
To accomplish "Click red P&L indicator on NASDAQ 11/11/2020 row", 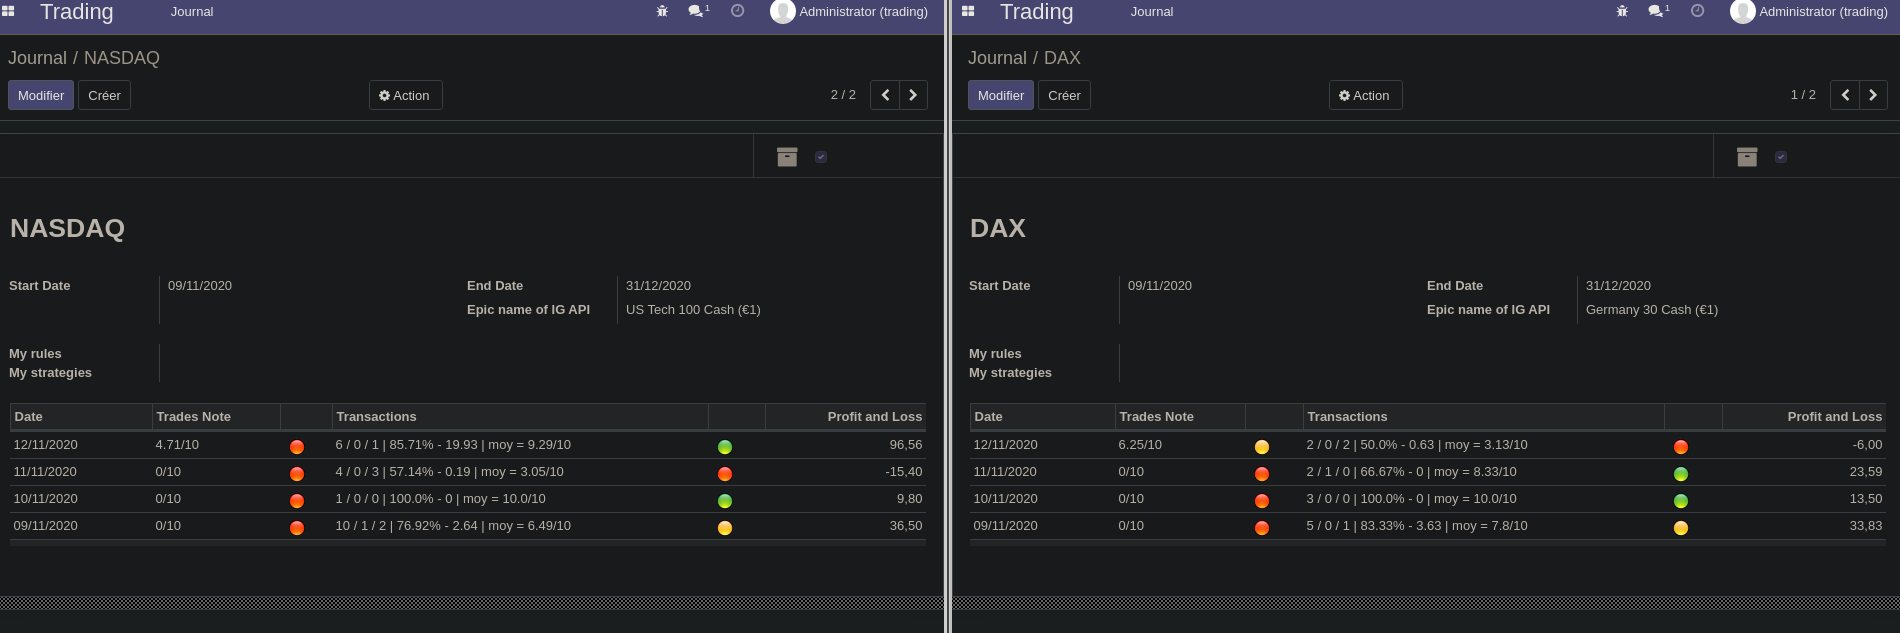I will click(725, 474).
